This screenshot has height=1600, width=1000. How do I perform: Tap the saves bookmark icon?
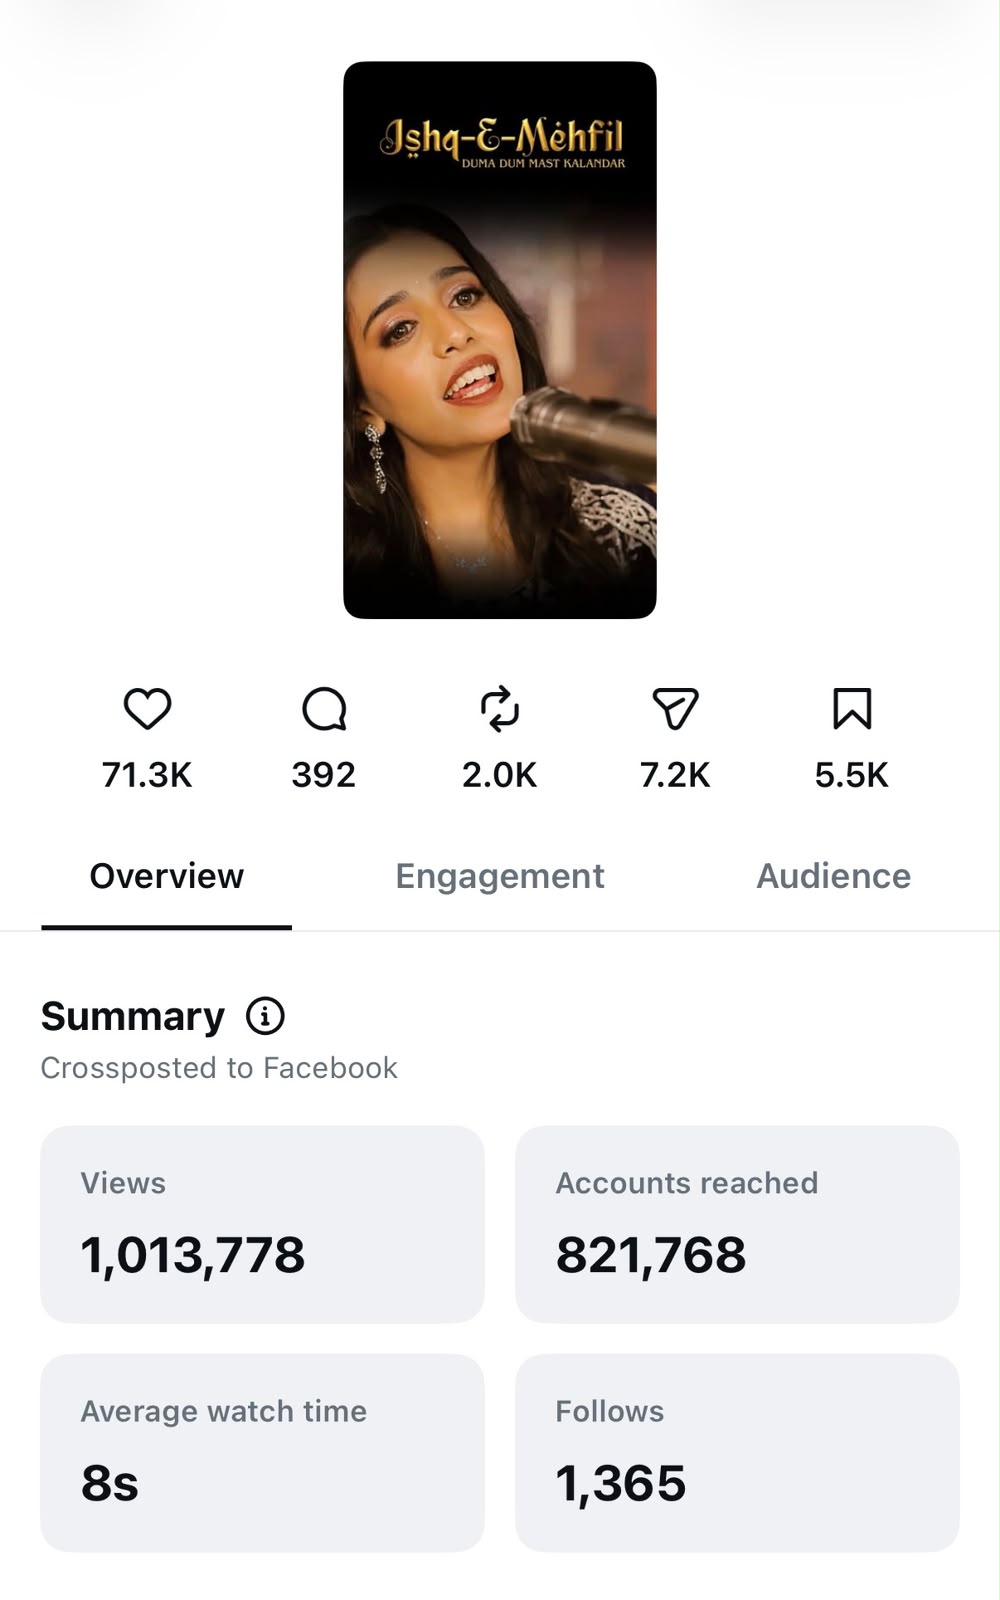(852, 708)
